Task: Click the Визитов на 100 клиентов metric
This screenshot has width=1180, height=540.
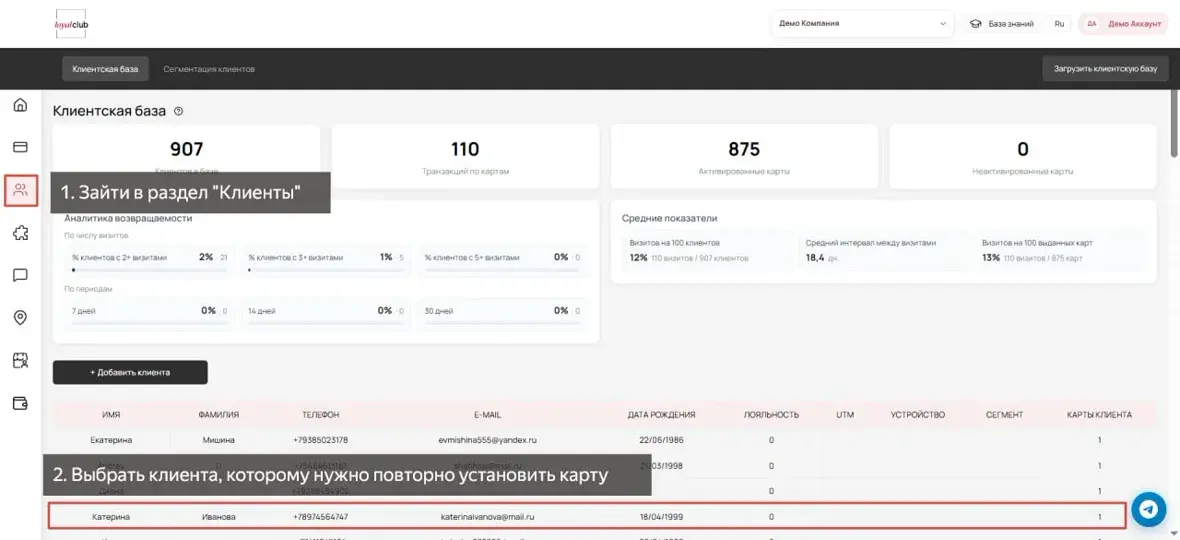Action: tap(707, 250)
